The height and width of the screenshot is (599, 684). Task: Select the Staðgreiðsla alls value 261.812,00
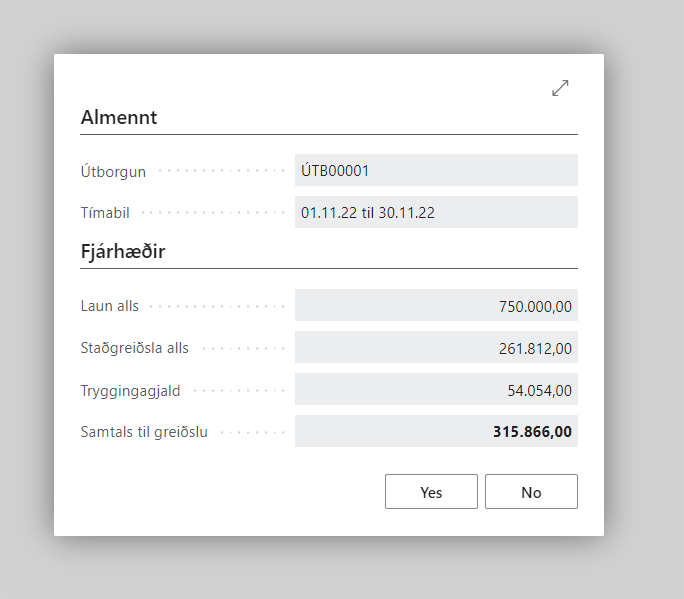point(436,348)
